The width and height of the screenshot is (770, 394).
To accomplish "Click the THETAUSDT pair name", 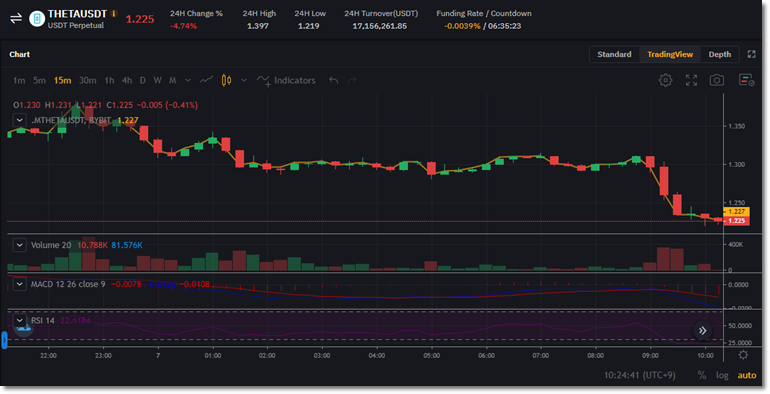I will pos(77,14).
